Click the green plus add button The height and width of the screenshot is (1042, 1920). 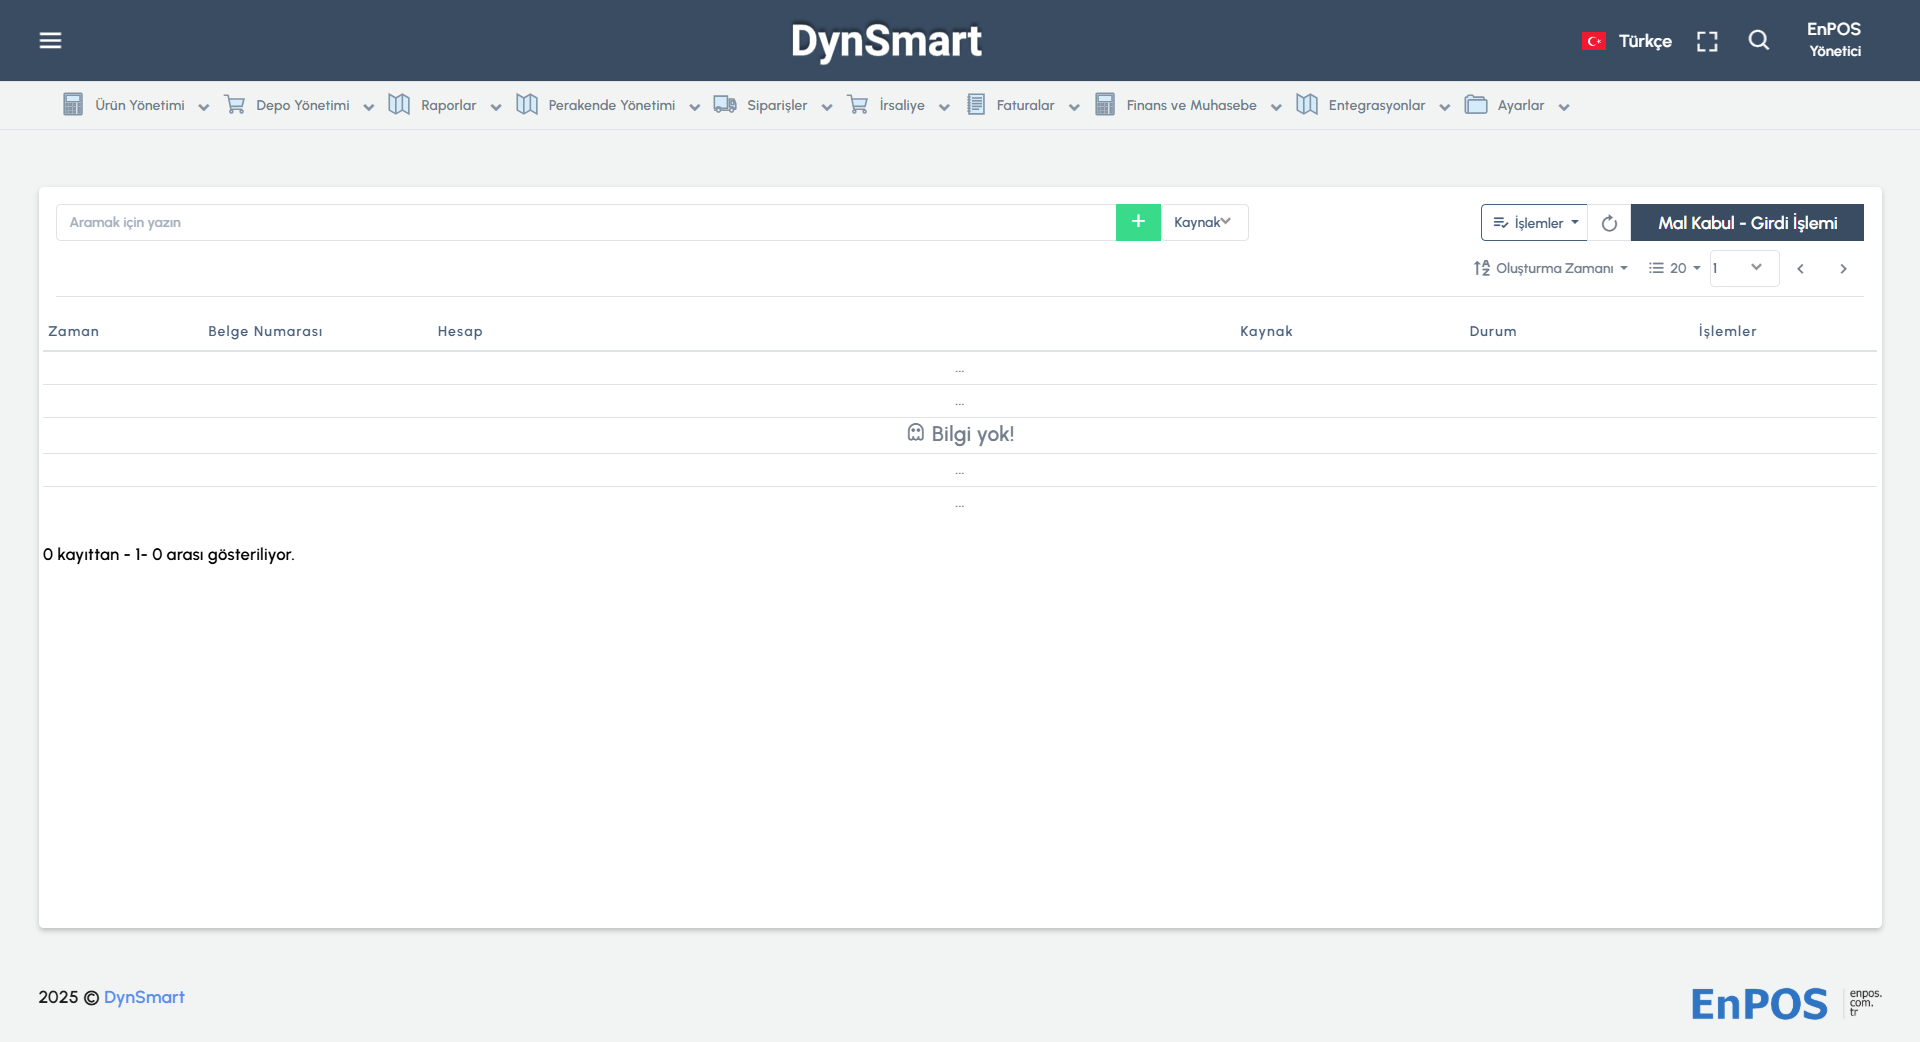click(1138, 222)
